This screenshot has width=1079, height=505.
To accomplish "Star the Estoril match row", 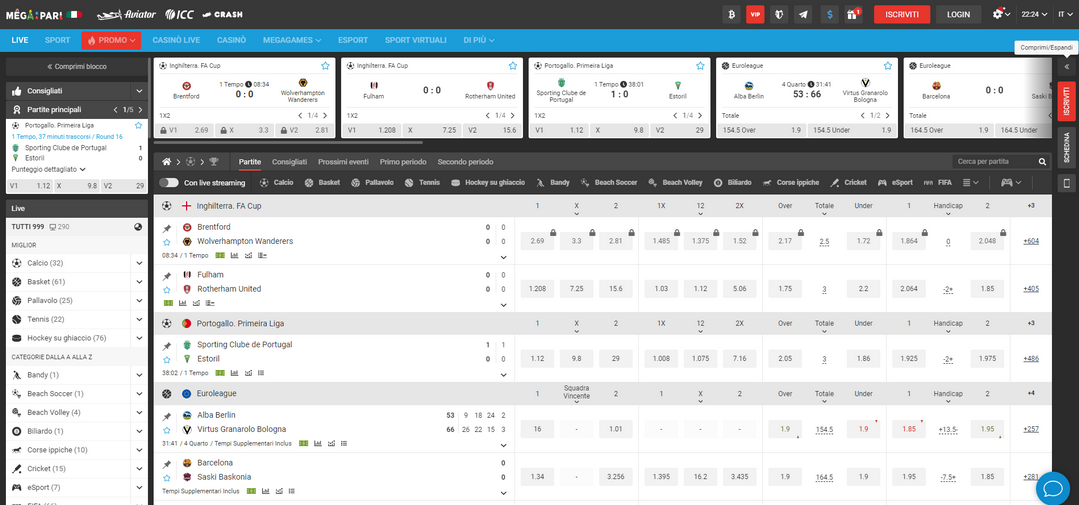I will click(167, 359).
